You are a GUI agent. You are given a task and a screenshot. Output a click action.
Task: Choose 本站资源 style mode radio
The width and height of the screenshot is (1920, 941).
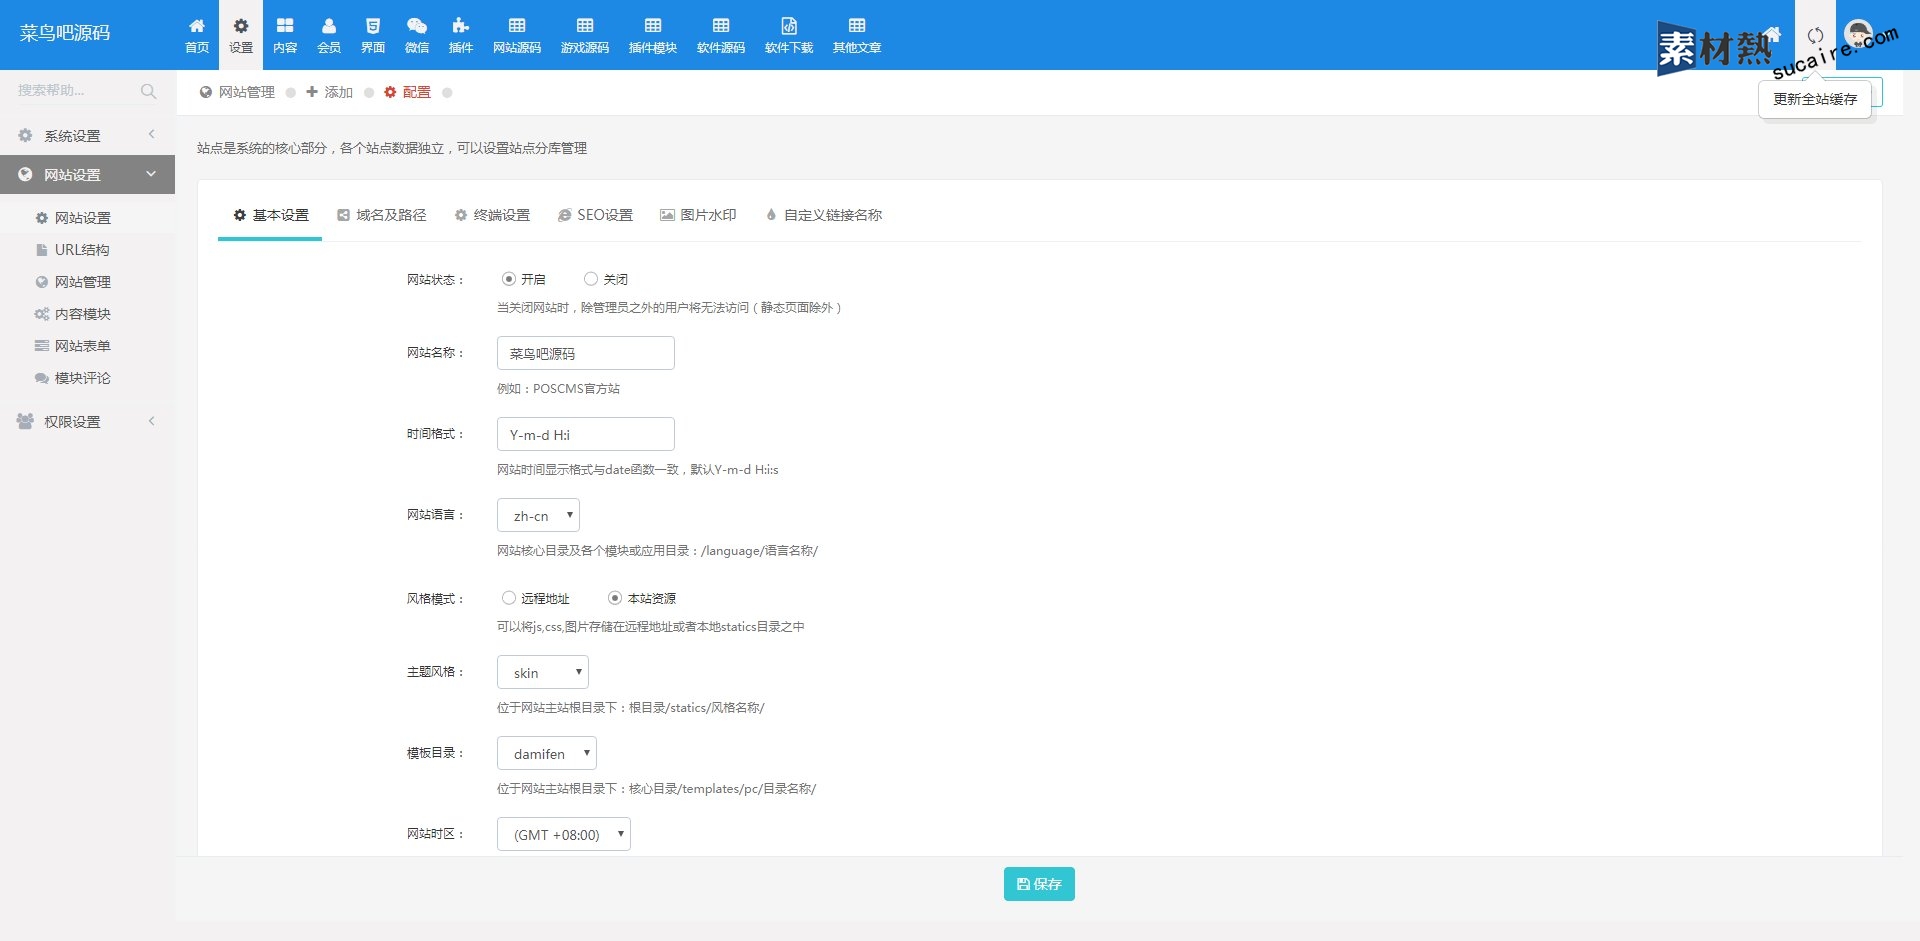tap(615, 598)
